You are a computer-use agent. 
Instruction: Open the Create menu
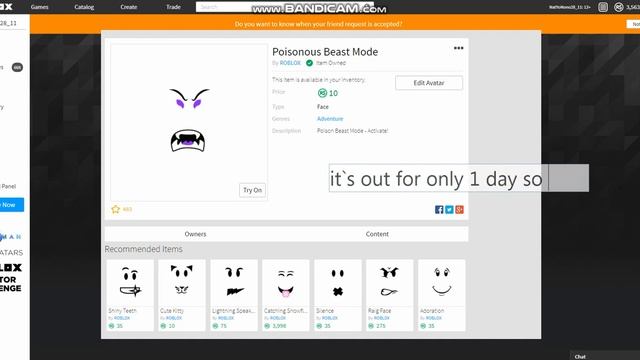point(129,7)
